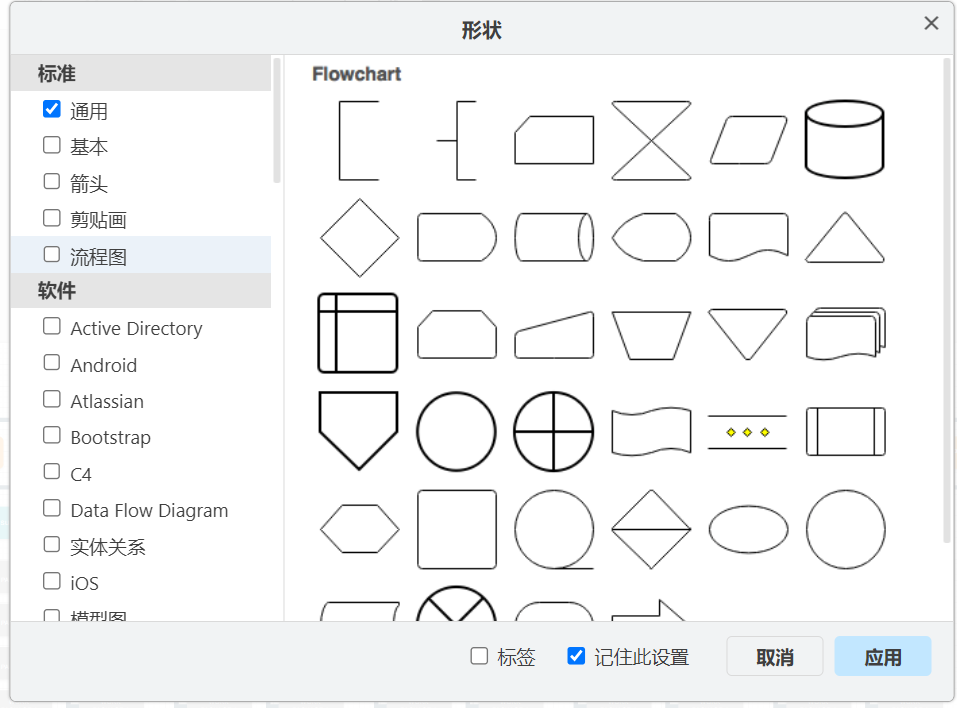Viewport: 957px width, 708px height.
Task: Check the 标签 checkbox
Action: (479, 656)
